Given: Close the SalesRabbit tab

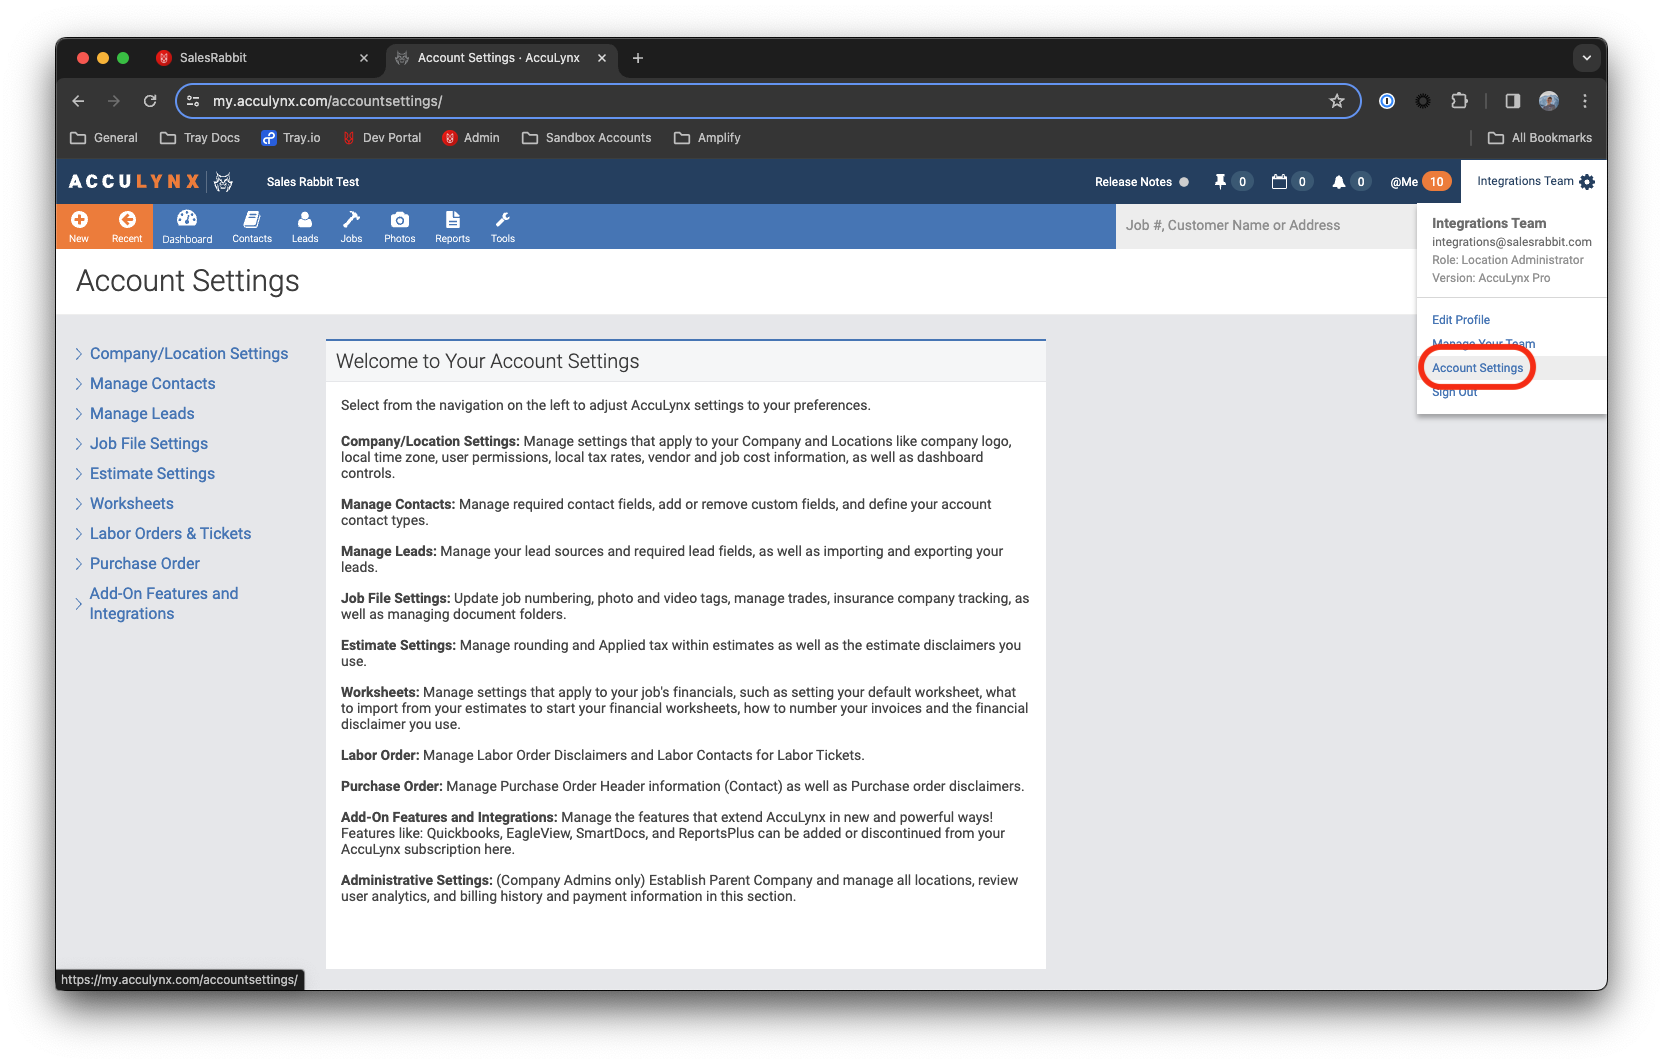Looking at the screenshot, I should pyautogui.click(x=364, y=58).
